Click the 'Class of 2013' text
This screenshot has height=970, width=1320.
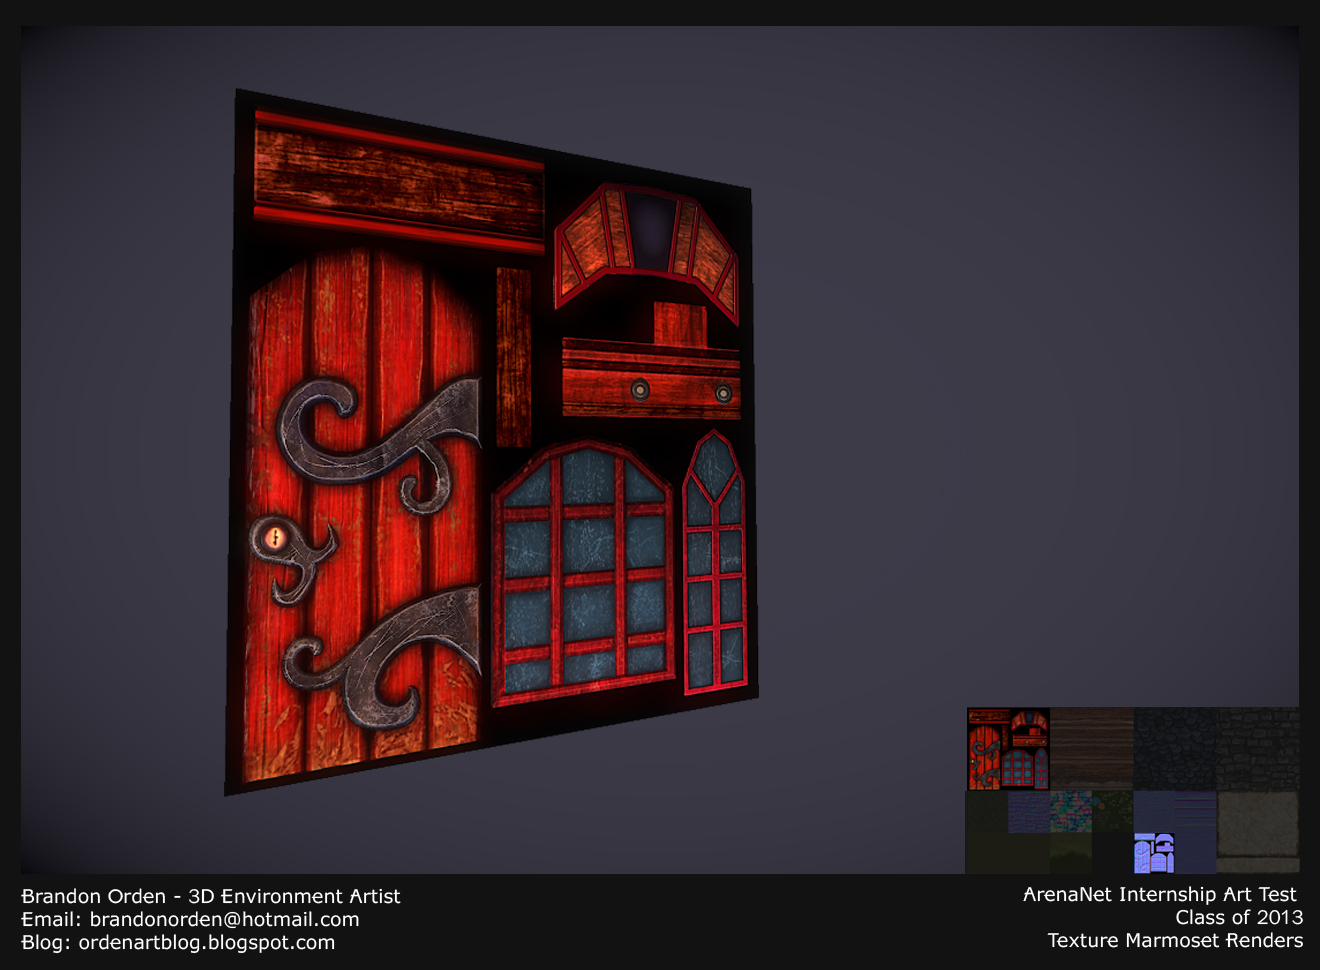1239,917
